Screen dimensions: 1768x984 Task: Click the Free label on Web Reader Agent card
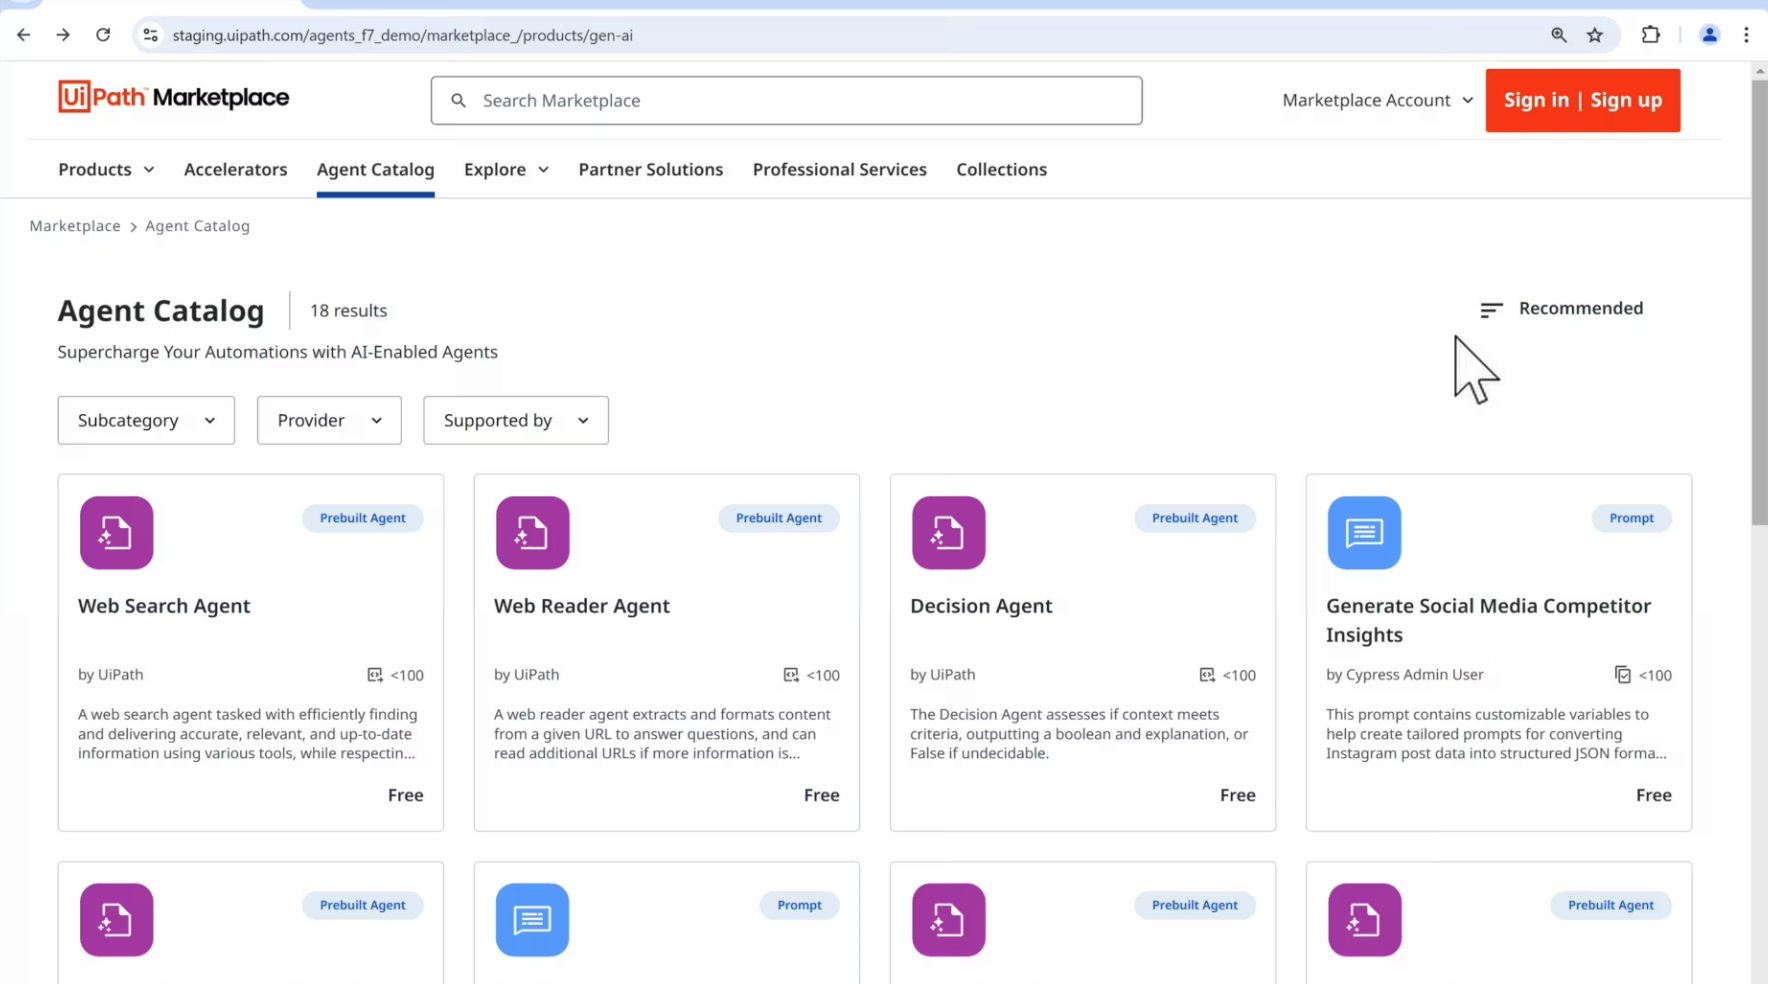(x=821, y=795)
